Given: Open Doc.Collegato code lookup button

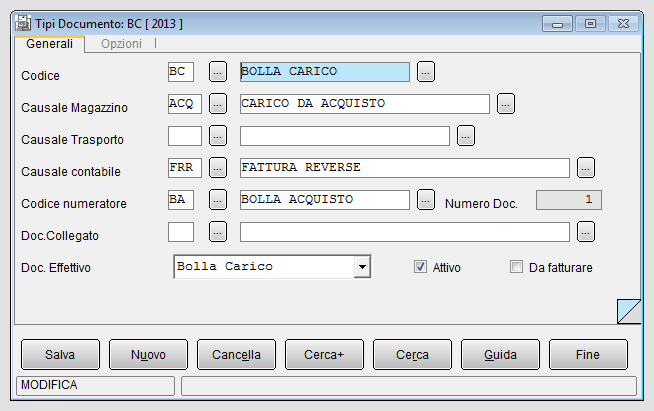Looking at the screenshot, I should (218, 232).
